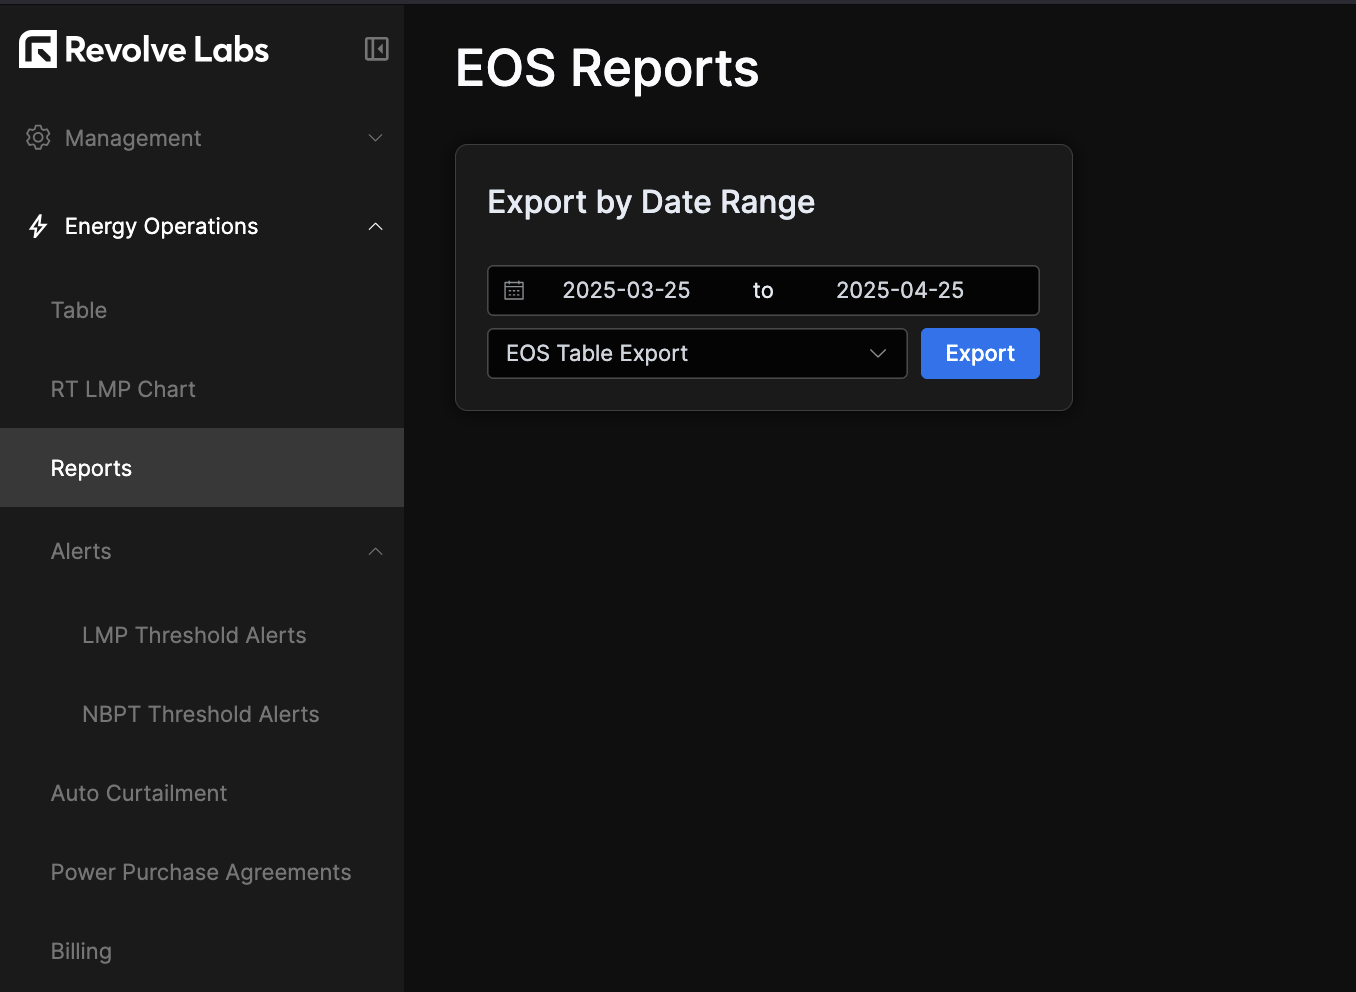Collapse the Energy Operations section

point(375,226)
